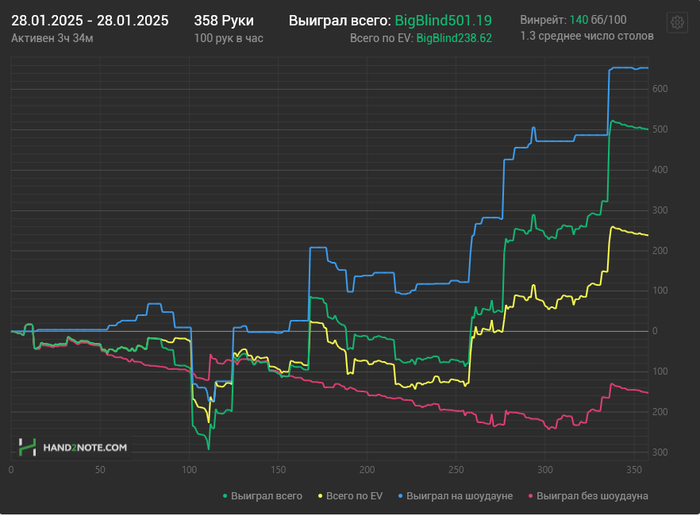Click the BigBlind501.19 total winnings value

point(443,21)
